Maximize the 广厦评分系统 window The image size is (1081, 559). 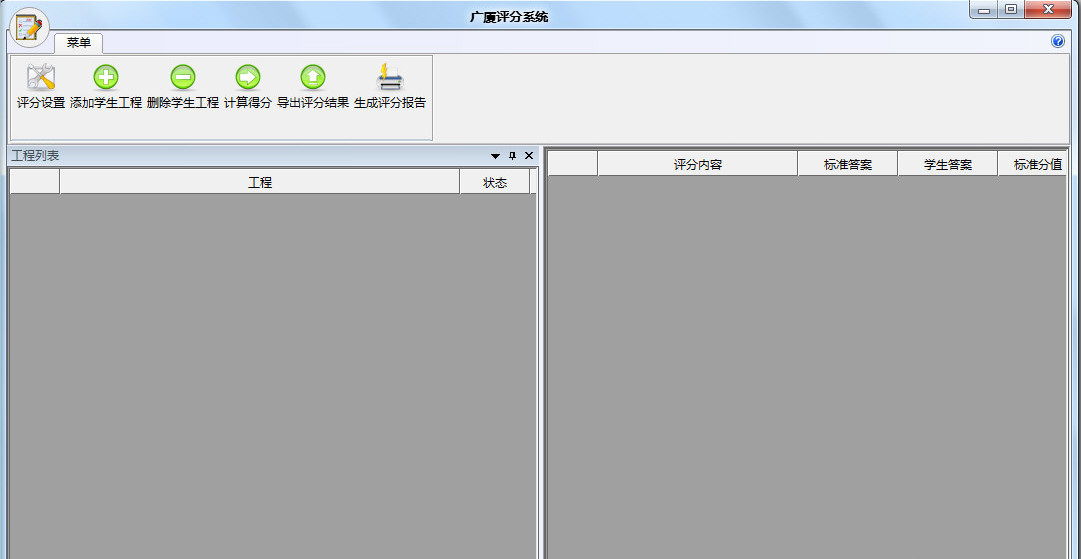tap(1011, 10)
